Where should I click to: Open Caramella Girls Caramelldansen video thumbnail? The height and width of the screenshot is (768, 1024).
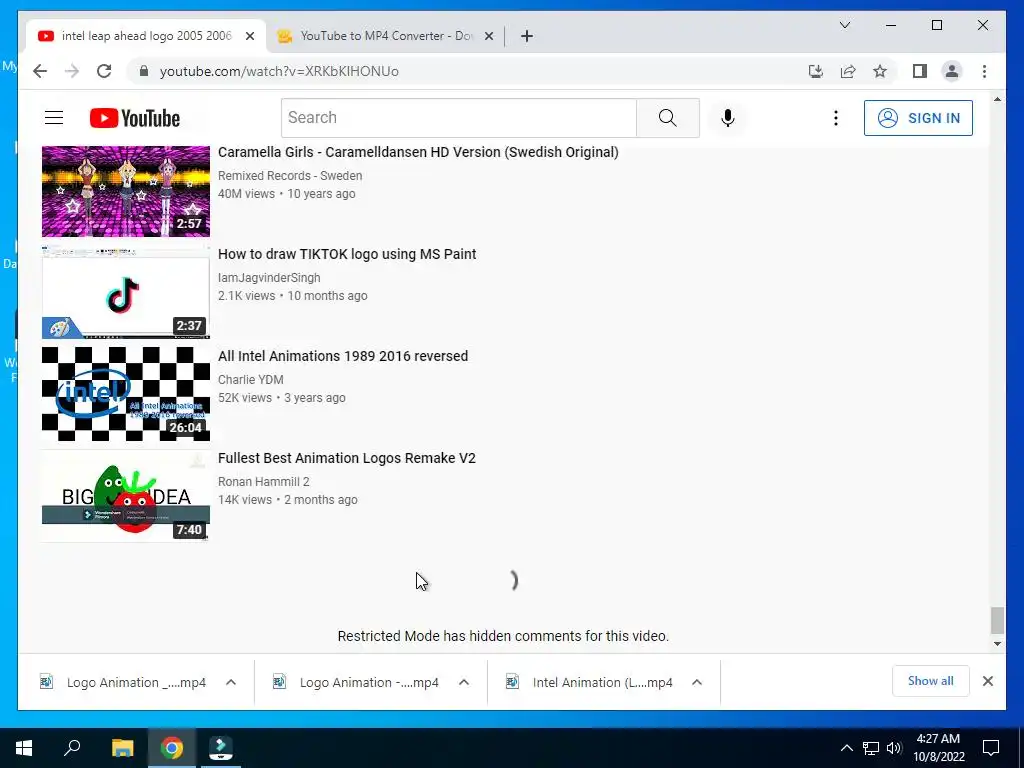(x=125, y=191)
